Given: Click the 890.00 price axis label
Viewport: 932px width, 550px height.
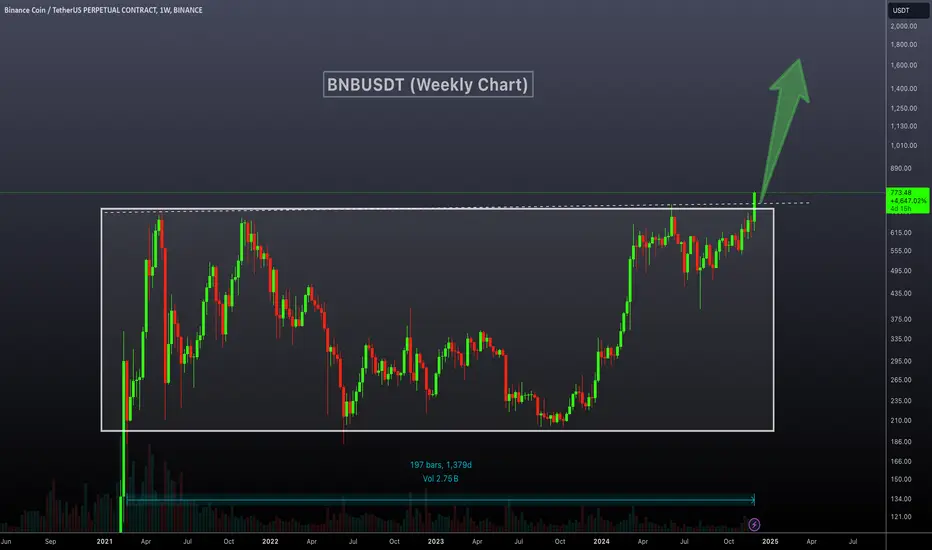Looking at the screenshot, I should click(x=901, y=168).
